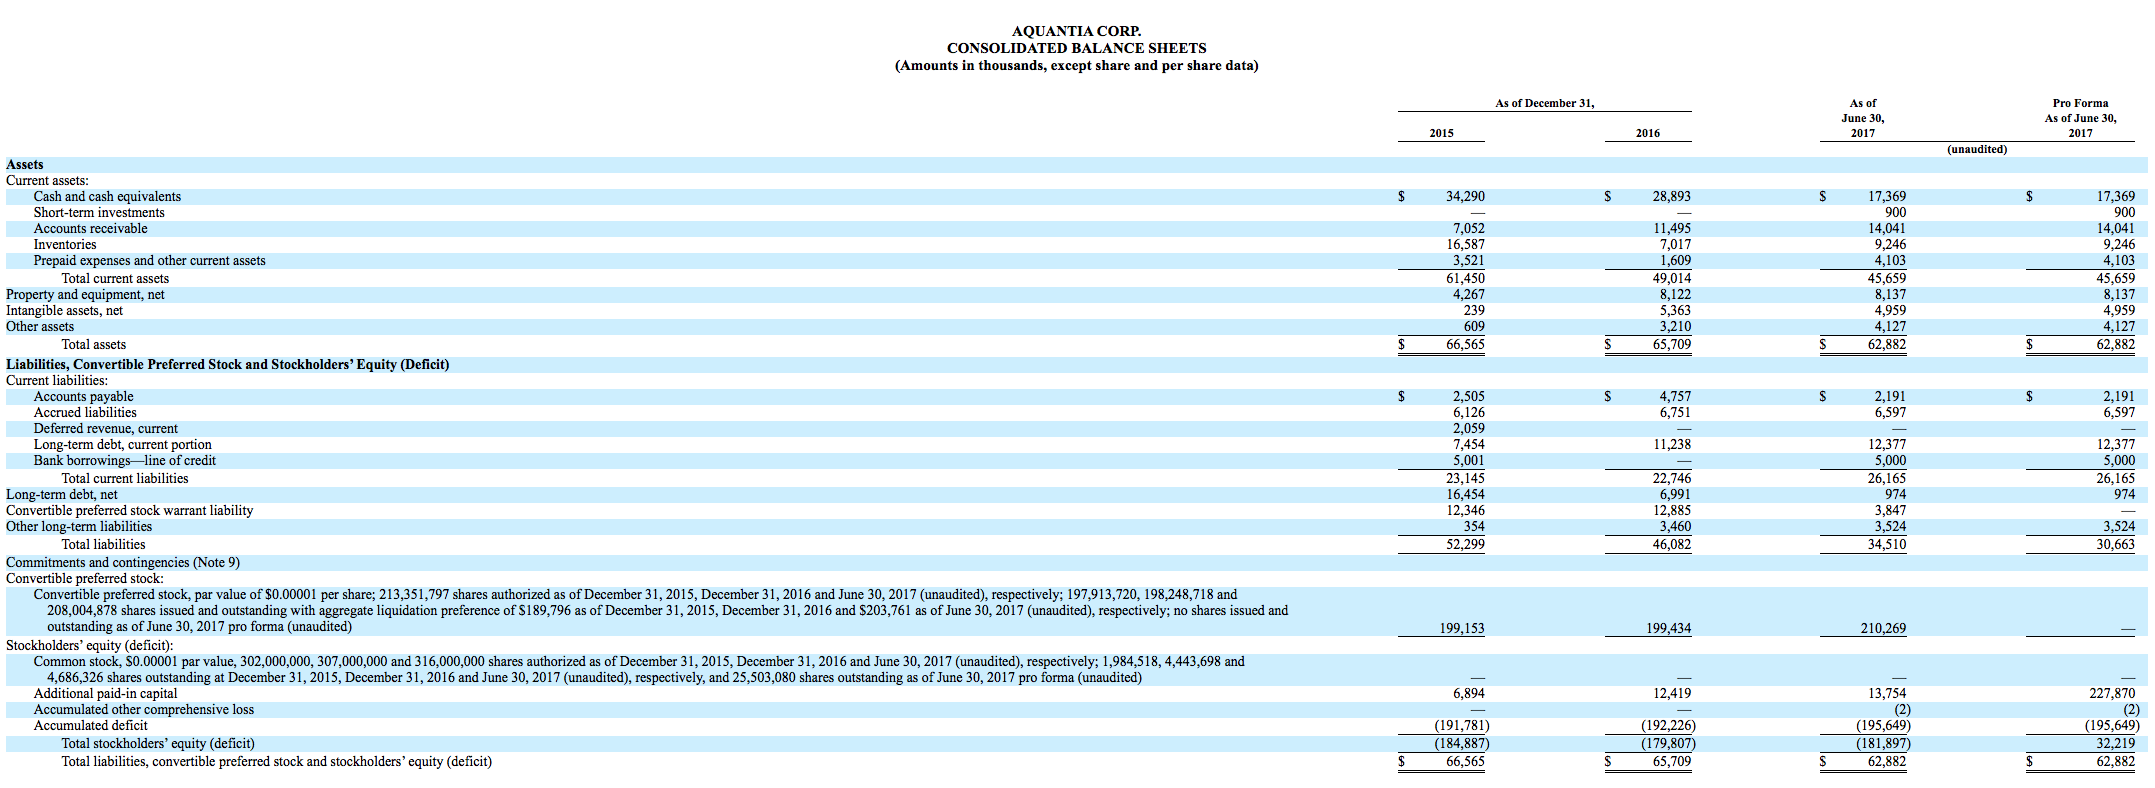This screenshot has width=2155, height=788.
Task: Click the 'Other long-term liabilities' label
Action: point(79,527)
